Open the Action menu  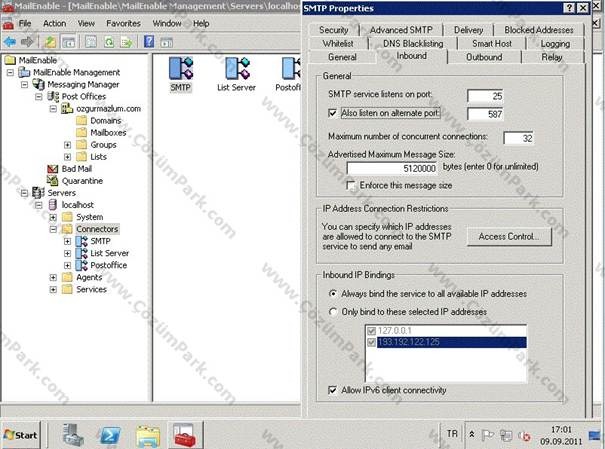tap(54, 24)
